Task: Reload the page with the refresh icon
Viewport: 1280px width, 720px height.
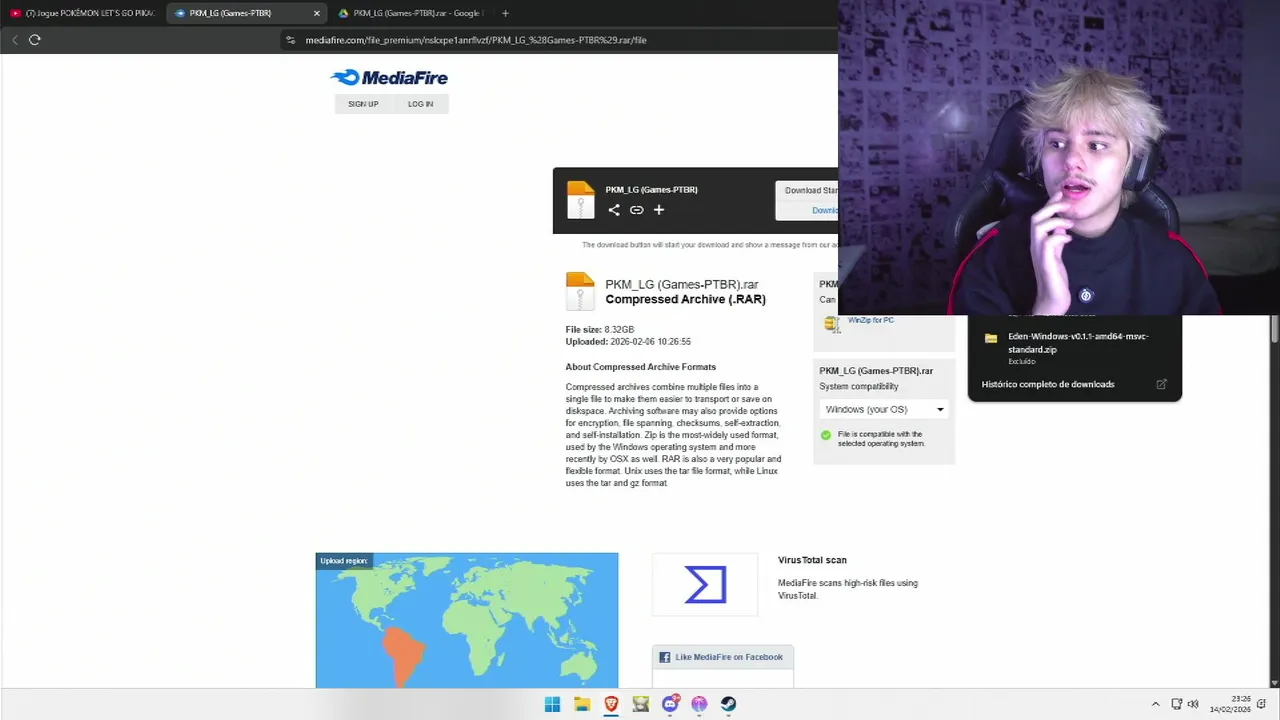Action: click(x=35, y=40)
